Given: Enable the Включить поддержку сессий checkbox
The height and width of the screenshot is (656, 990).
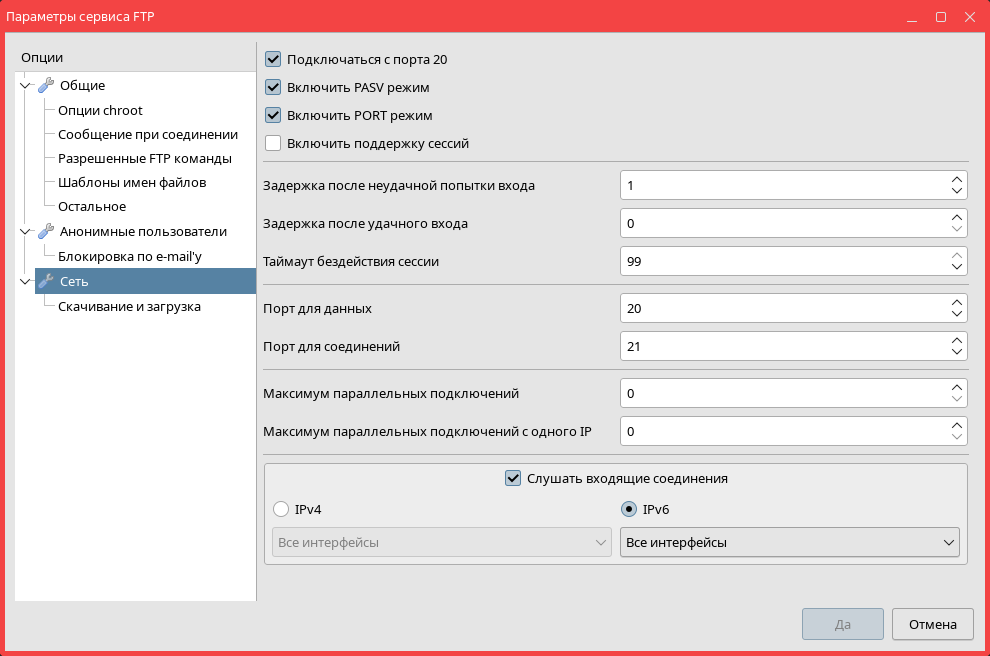Looking at the screenshot, I should [273, 143].
